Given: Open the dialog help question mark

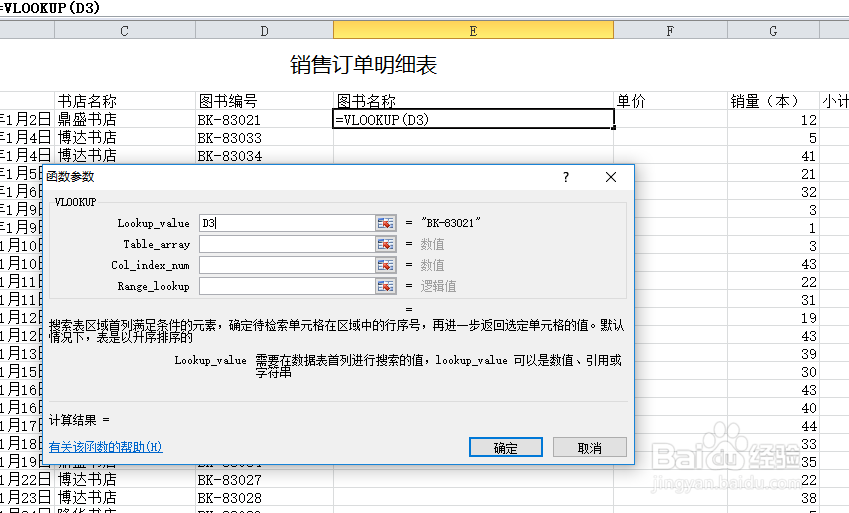Looking at the screenshot, I should (566, 177).
